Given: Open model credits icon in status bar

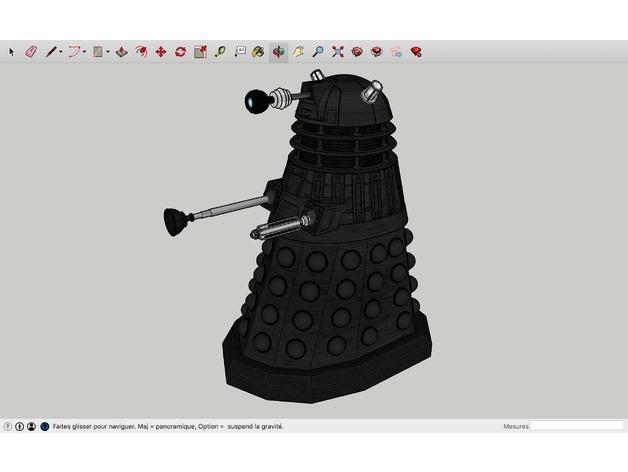Looking at the screenshot, I should coord(19,427).
